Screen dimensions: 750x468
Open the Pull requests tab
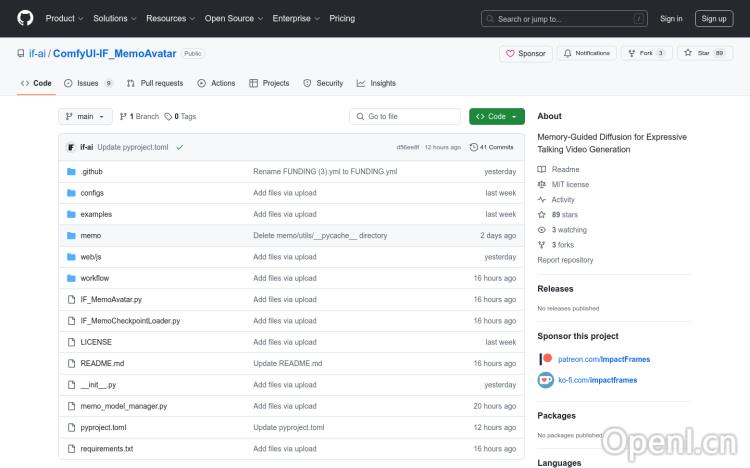(x=155, y=83)
